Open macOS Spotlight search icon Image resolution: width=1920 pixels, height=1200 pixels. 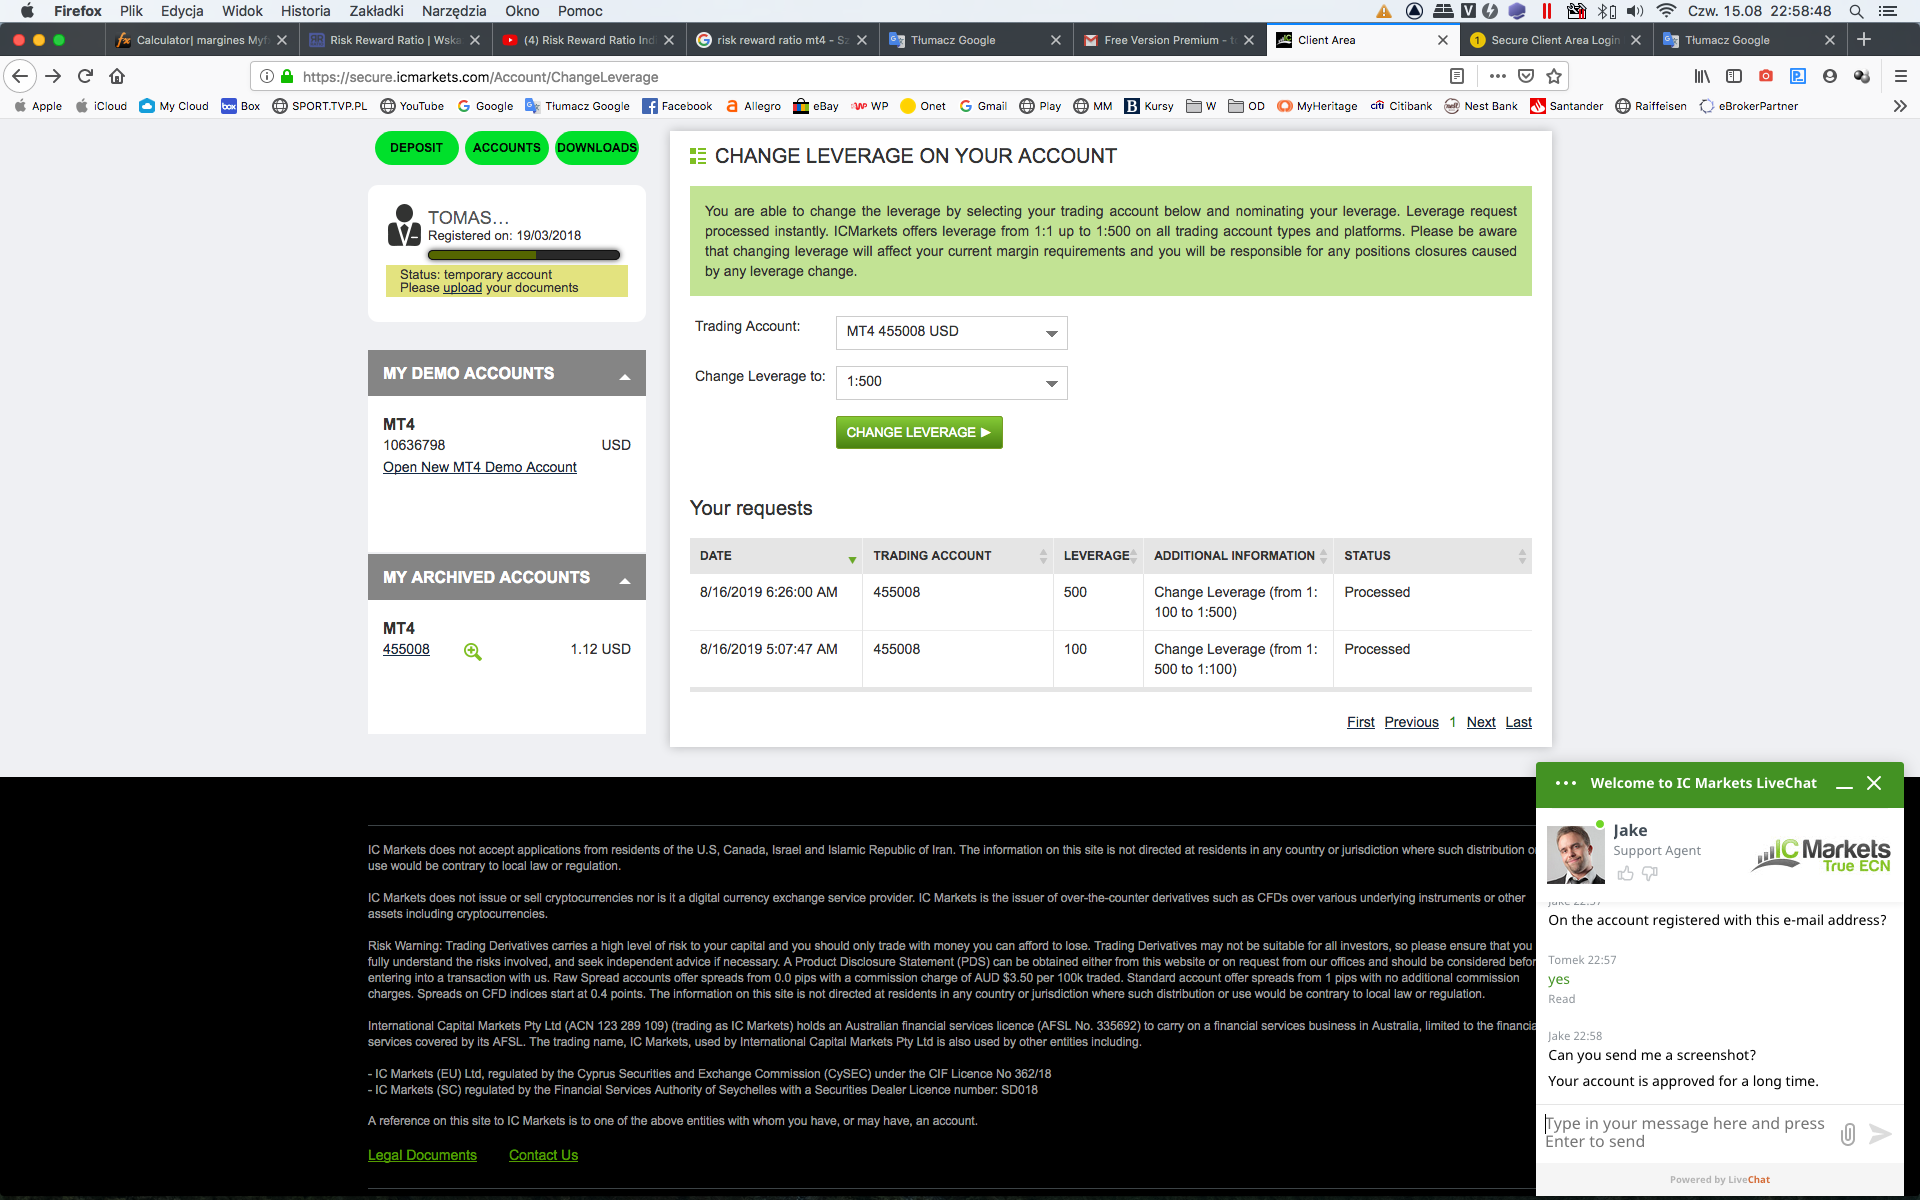[x=1856, y=11]
